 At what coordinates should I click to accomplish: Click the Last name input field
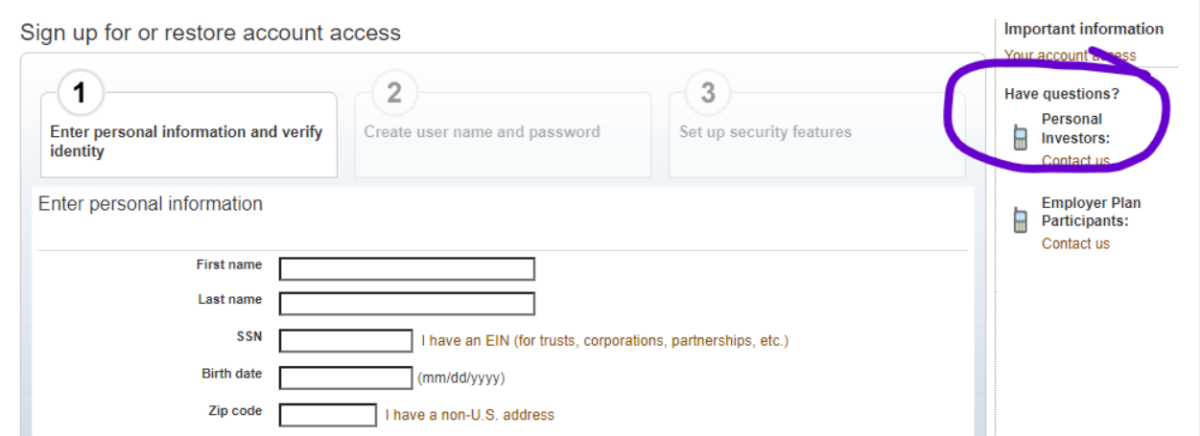coord(407,303)
